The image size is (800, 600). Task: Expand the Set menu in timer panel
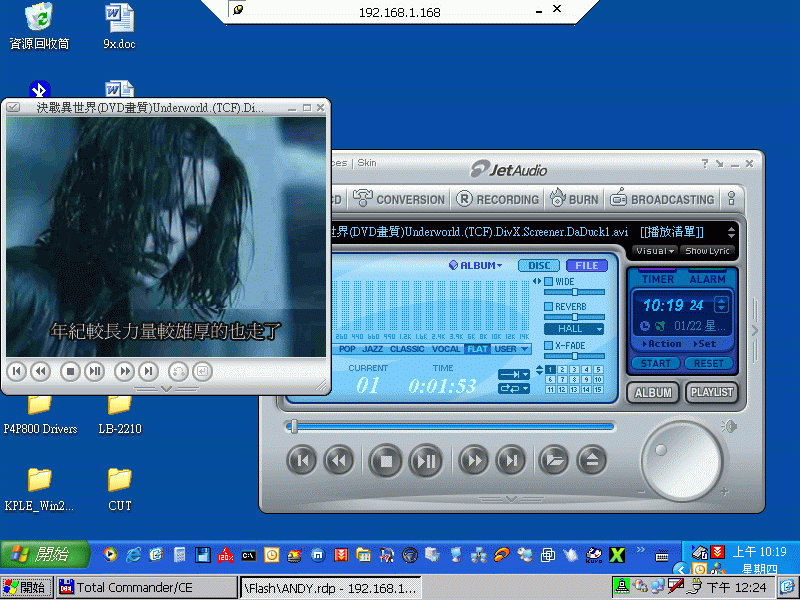(705, 344)
